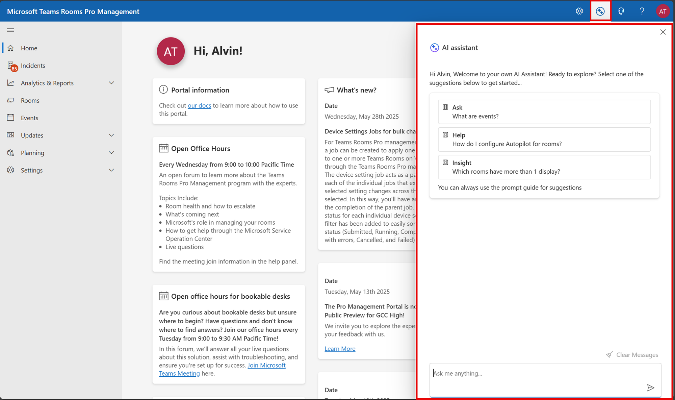Click the What's new megaphone icon
The width and height of the screenshot is (675, 400).
point(329,90)
